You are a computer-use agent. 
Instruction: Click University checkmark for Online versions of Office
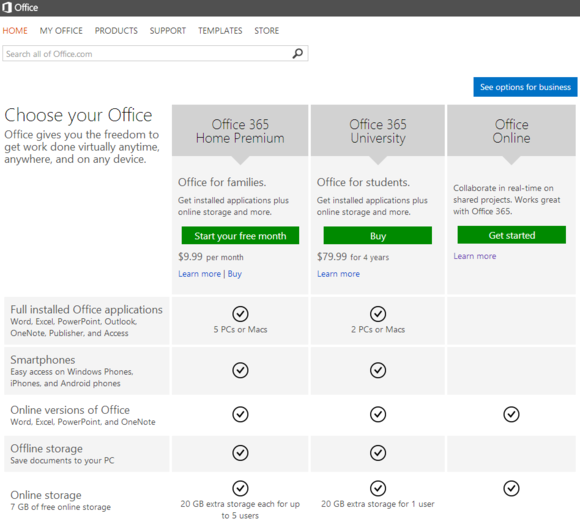[x=378, y=414]
